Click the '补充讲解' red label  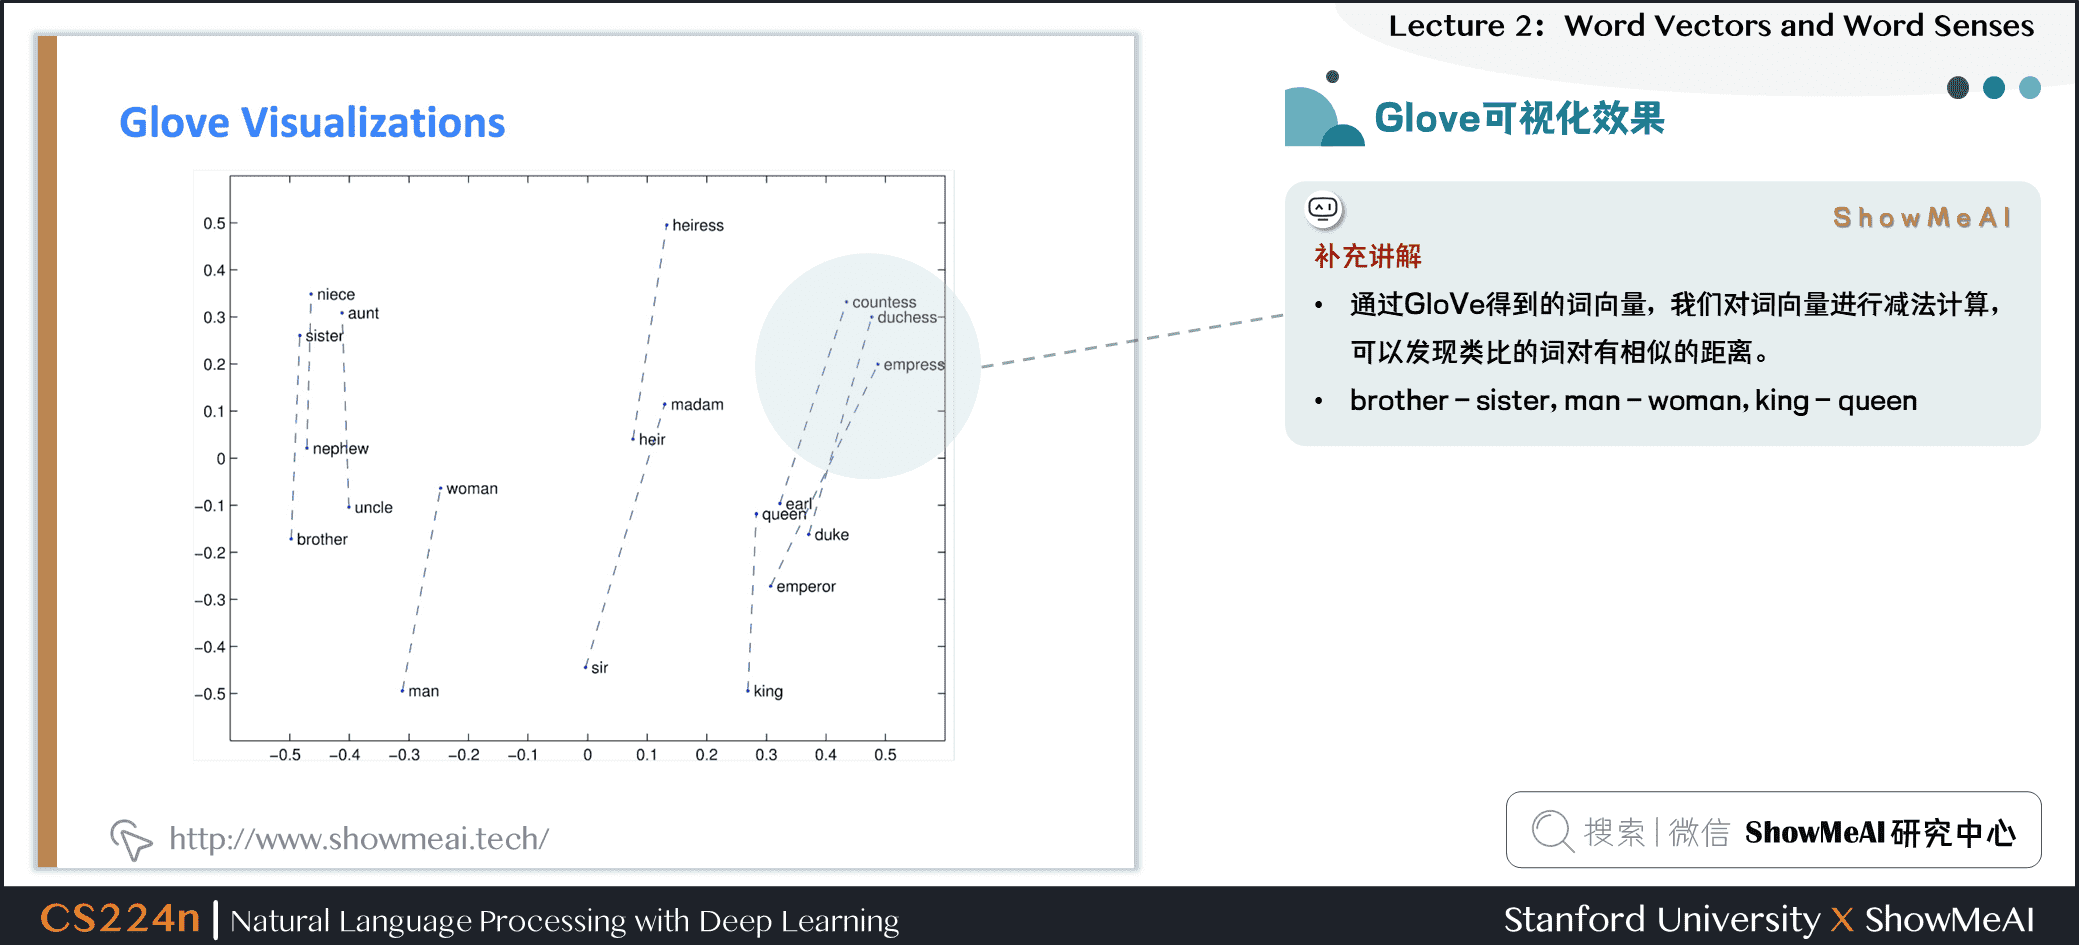(x=1368, y=256)
